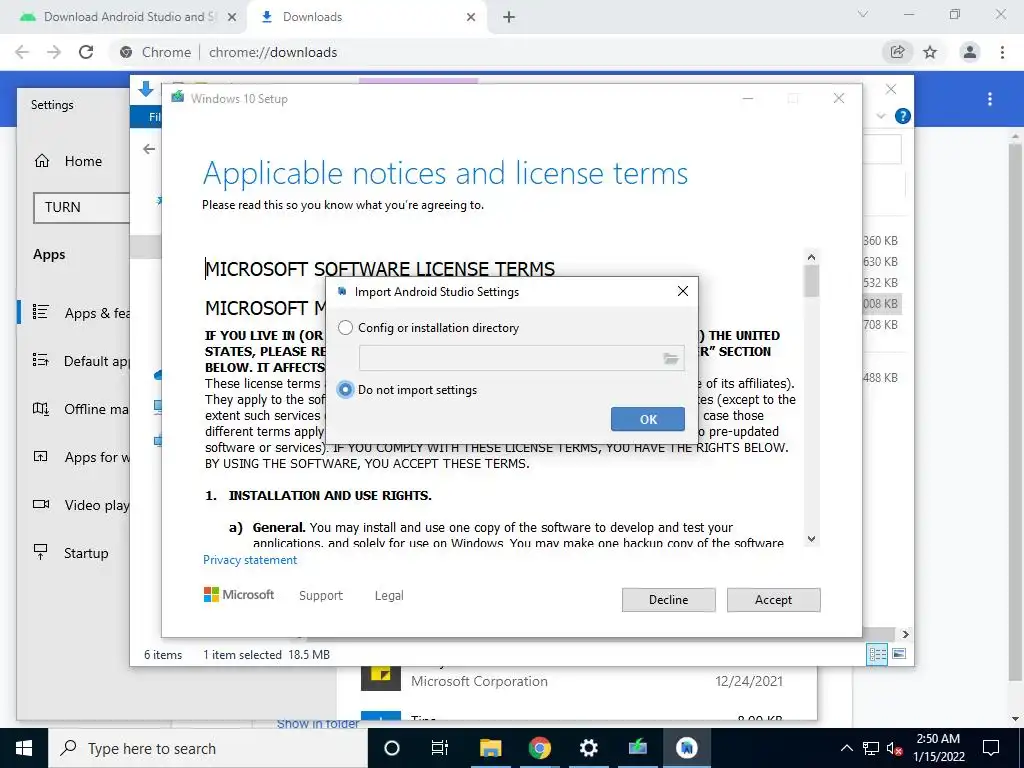The width and height of the screenshot is (1024, 768).
Task: Open Chrome three-dot menu
Action: click(1002, 52)
